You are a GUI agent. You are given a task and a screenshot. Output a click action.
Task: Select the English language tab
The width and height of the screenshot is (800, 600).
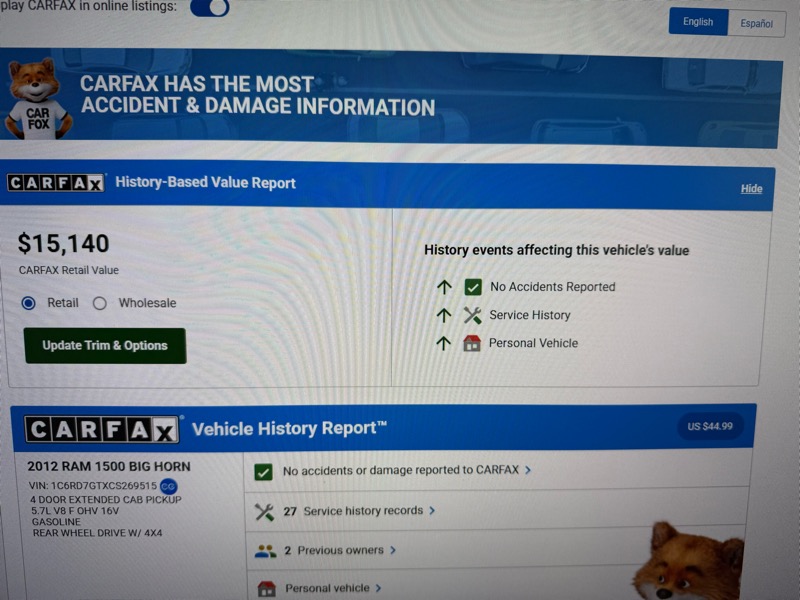698,22
